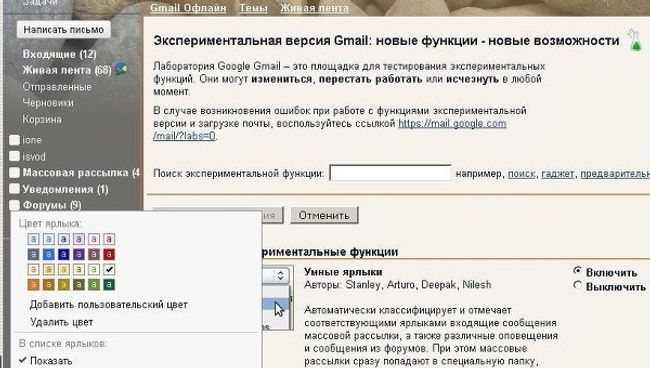
Task: Open Gmail Офлайн settings tab
Action: [x=188, y=8]
